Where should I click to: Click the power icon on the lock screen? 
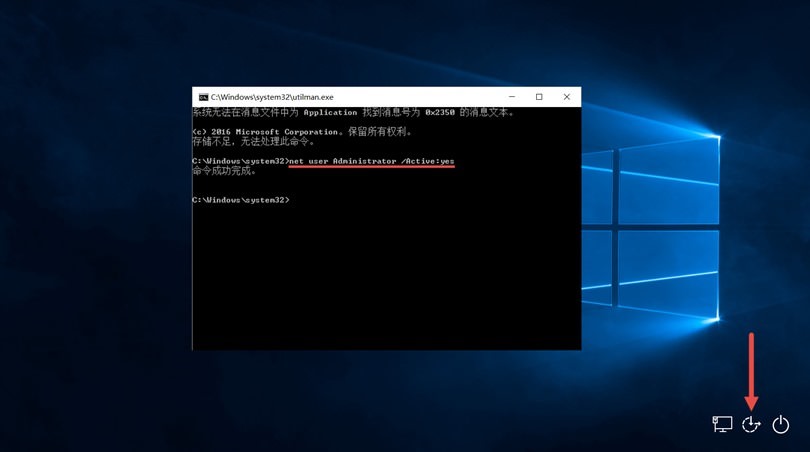(781, 424)
